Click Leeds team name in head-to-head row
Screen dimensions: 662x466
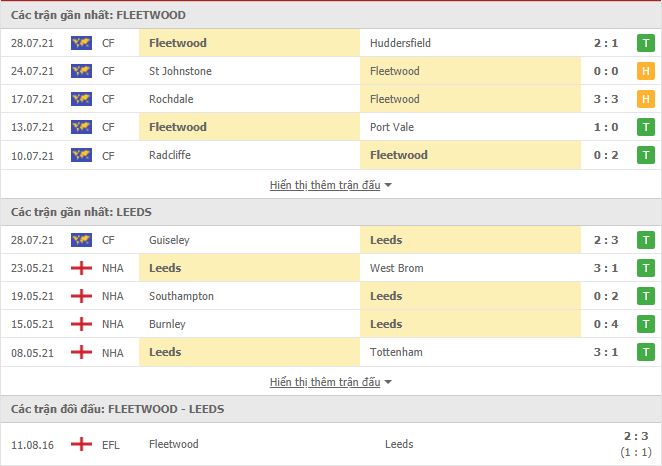pyautogui.click(x=399, y=444)
